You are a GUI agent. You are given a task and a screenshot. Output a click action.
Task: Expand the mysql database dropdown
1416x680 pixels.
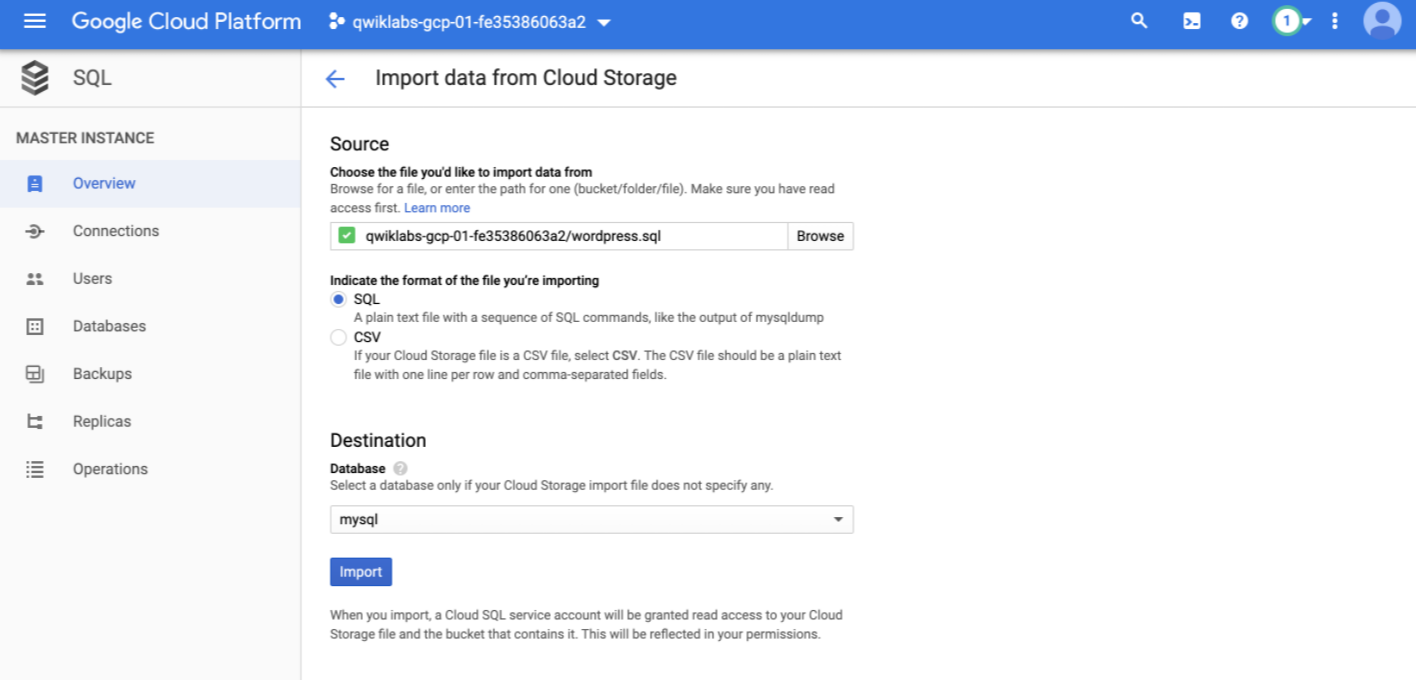(x=592, y=520)
